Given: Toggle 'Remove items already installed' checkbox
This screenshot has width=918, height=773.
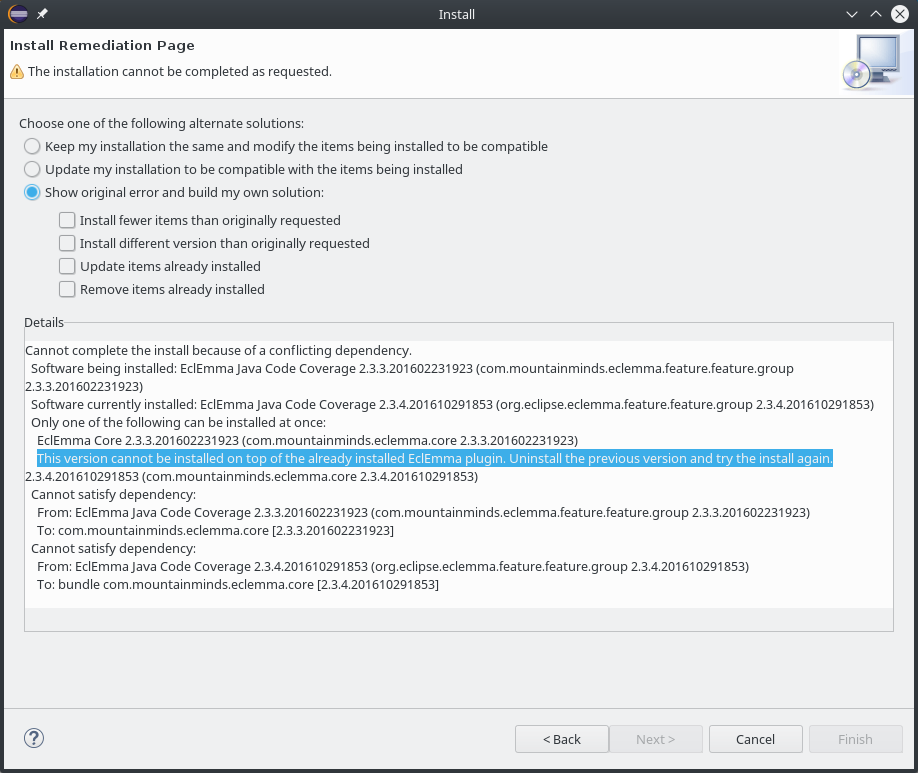Looking at the screenshot, I should click(x=67, y=289).
